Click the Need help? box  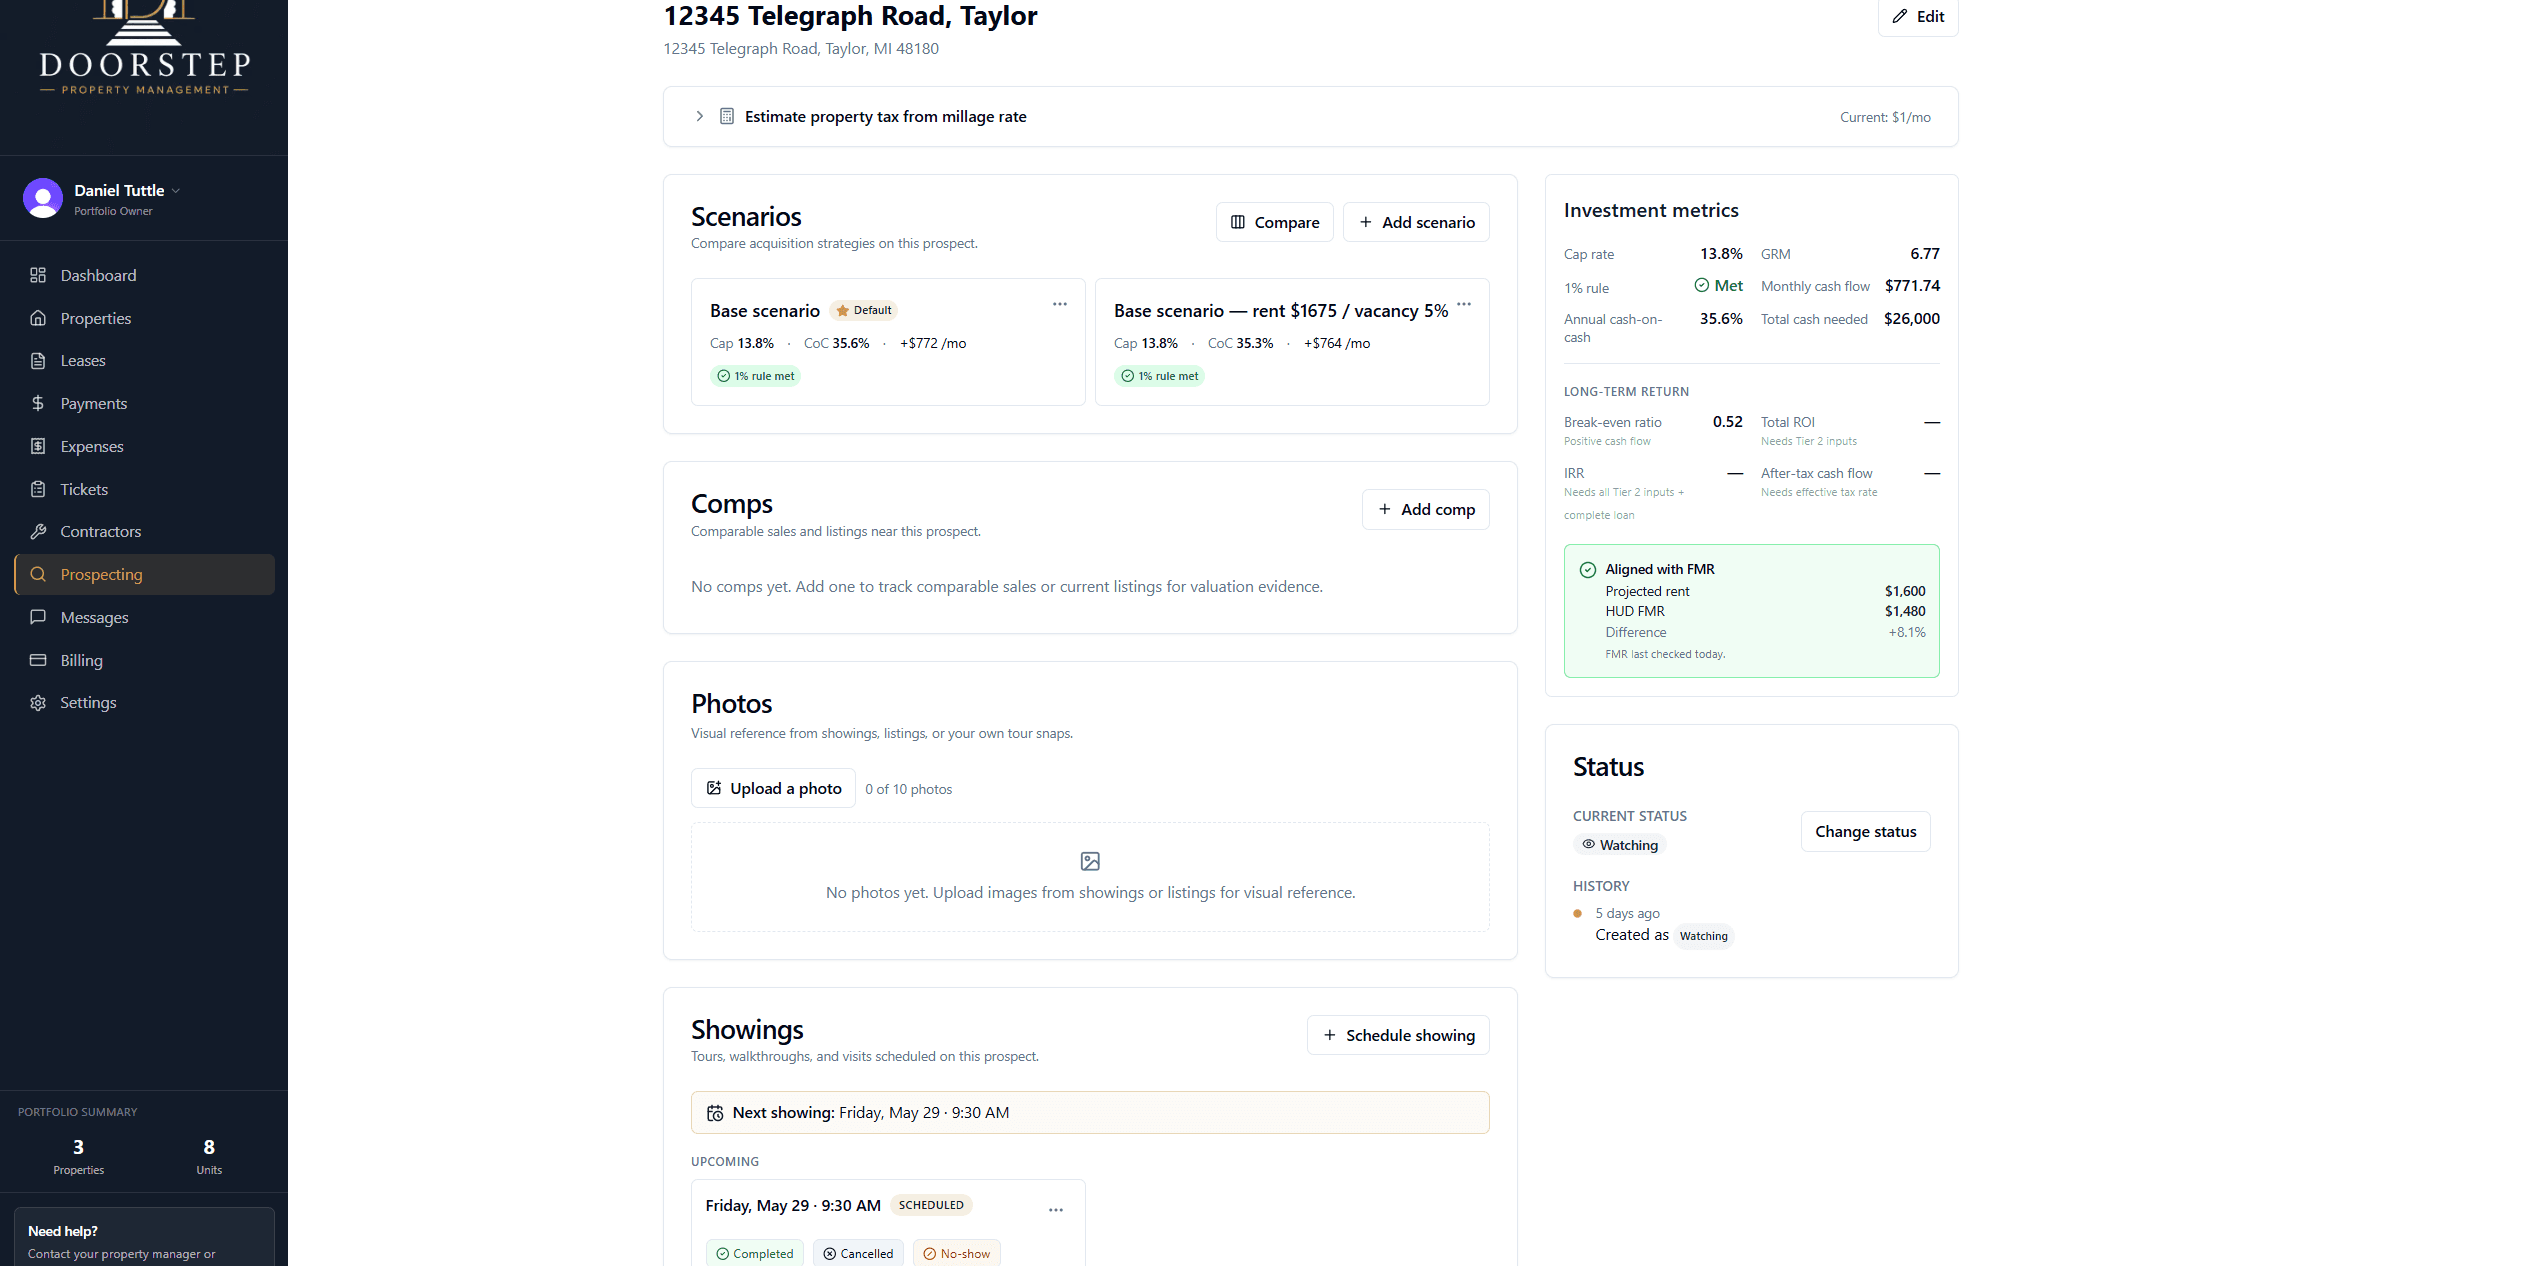point(144,1237)
